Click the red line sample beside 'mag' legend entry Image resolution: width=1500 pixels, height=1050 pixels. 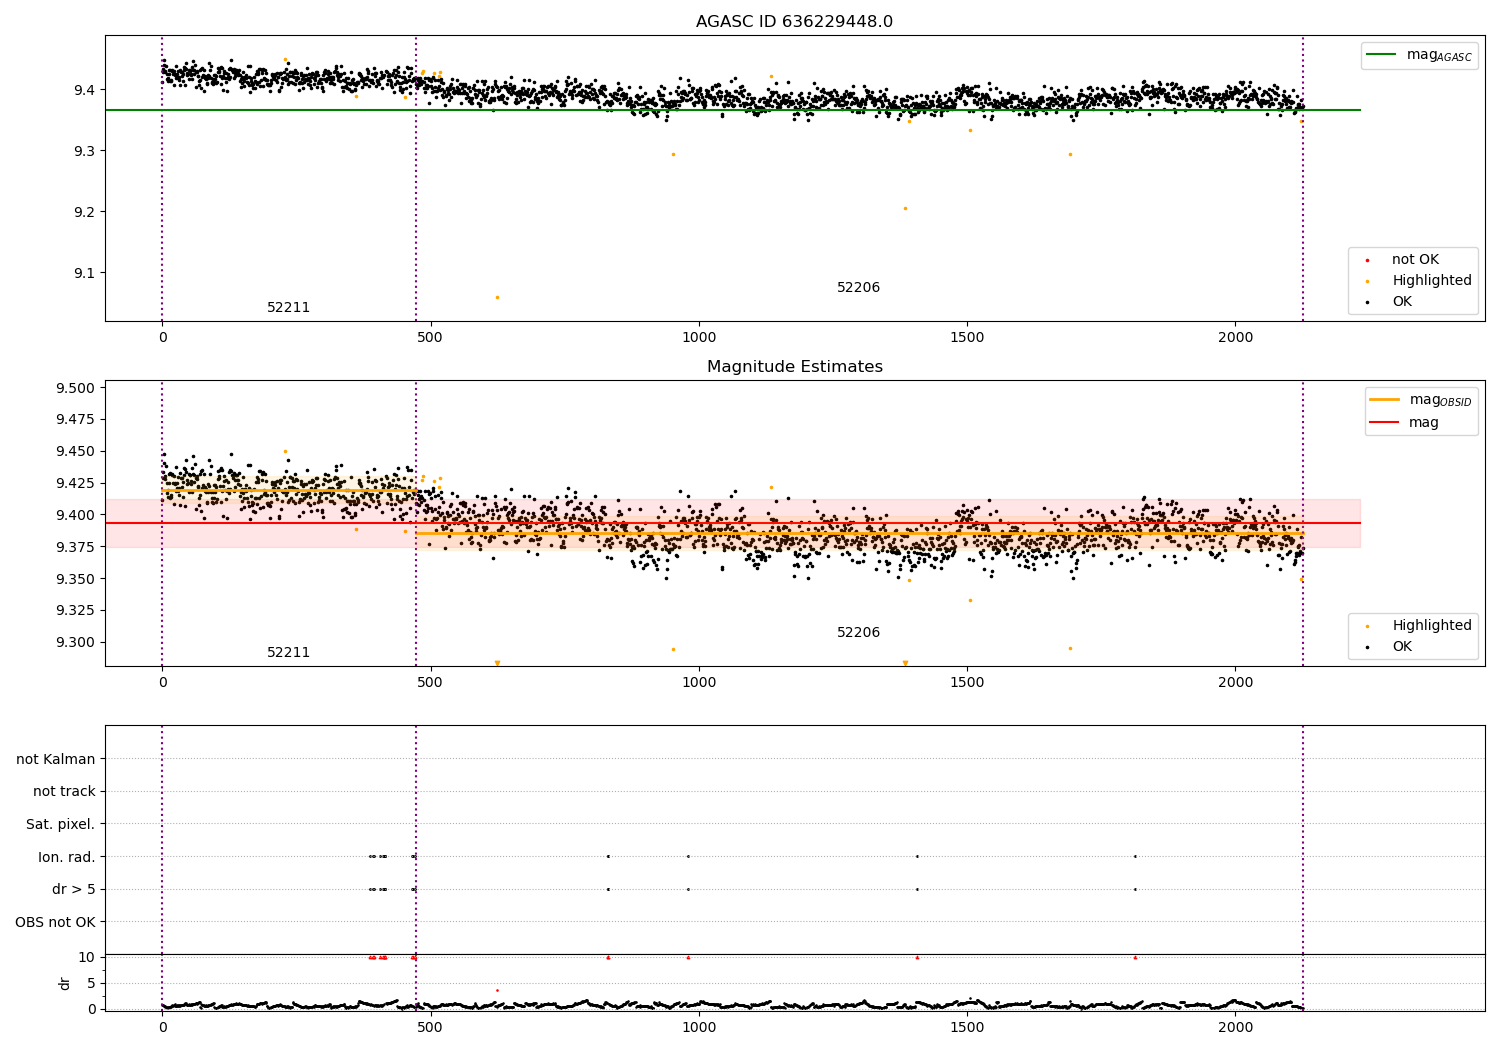1385,423
